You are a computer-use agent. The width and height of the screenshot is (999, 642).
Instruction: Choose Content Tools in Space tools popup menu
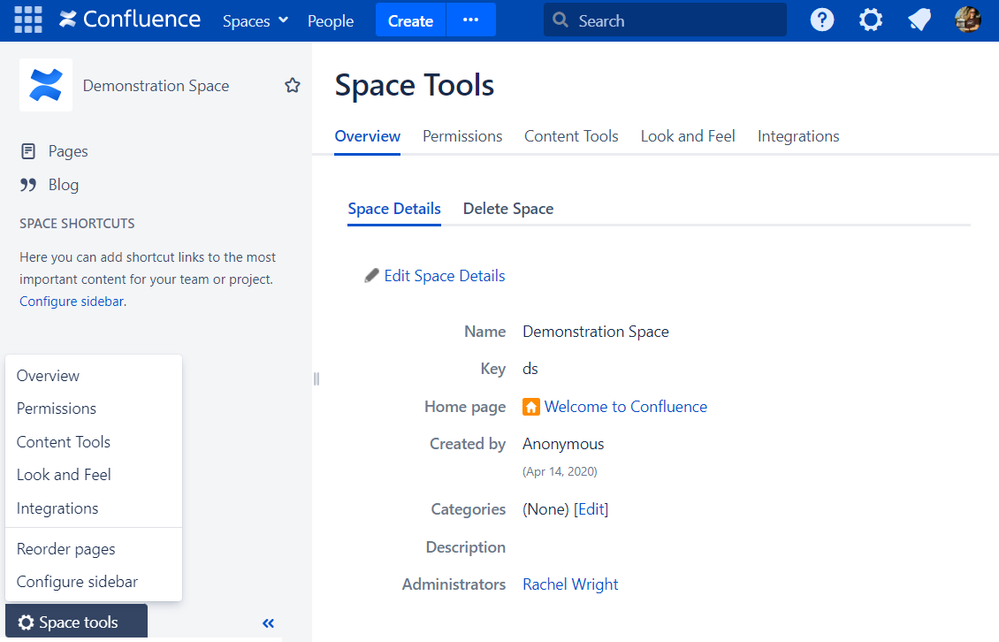[94, 442]
